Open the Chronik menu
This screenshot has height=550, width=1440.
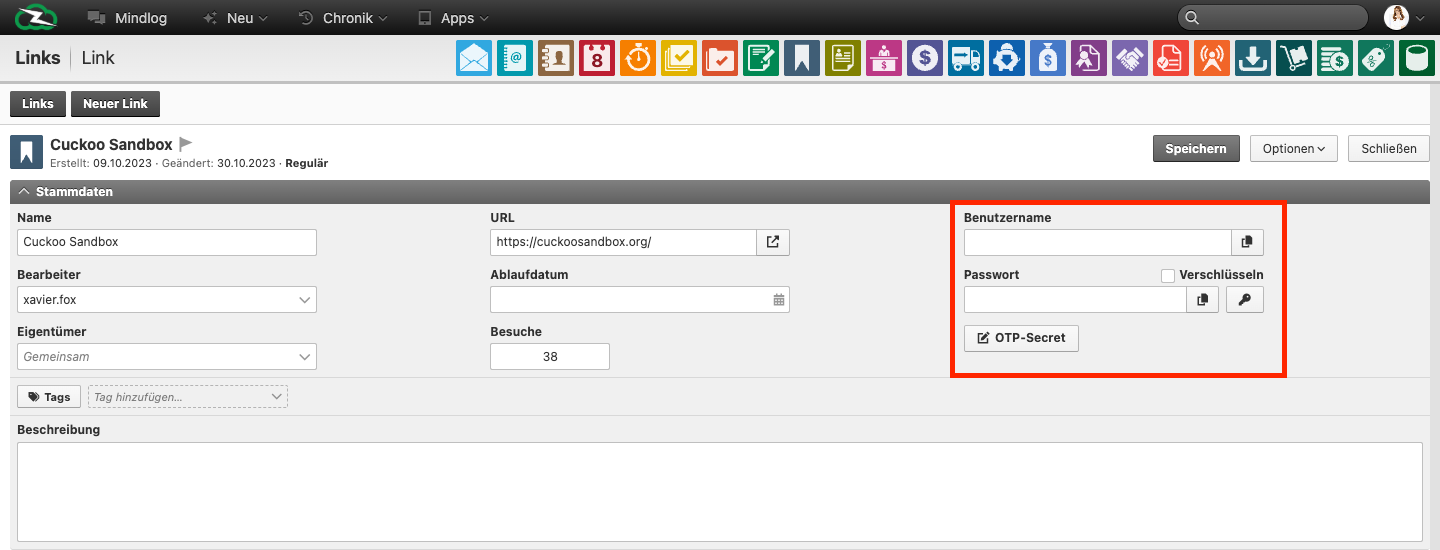click(x=342, y=18)
